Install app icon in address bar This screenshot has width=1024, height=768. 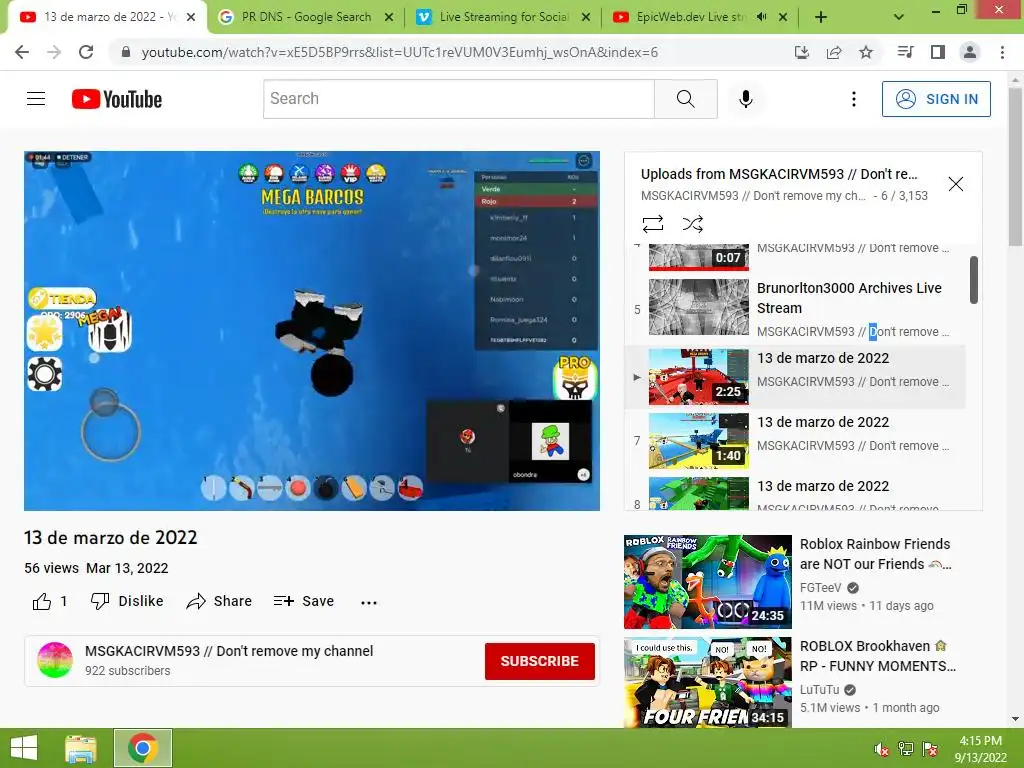pyautogui.click(x=802, y=52)
